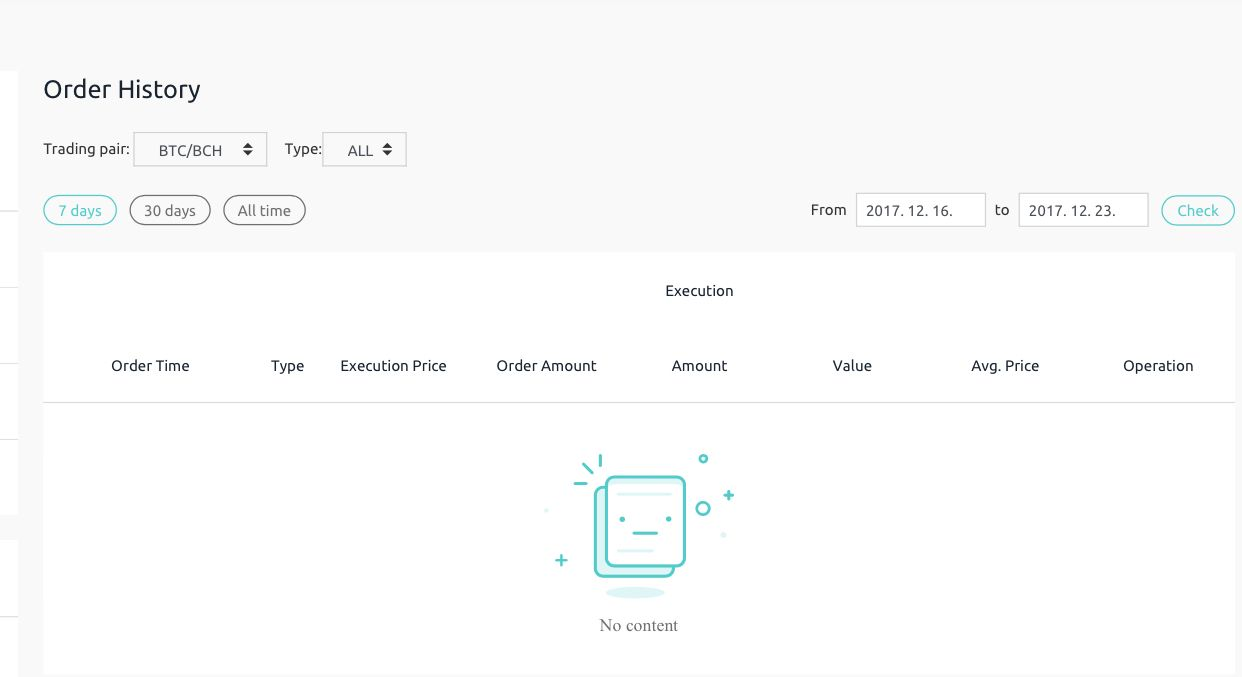Click the Execution Price column header
This screenshot has height=677, width=1242.
pos(393,366)
